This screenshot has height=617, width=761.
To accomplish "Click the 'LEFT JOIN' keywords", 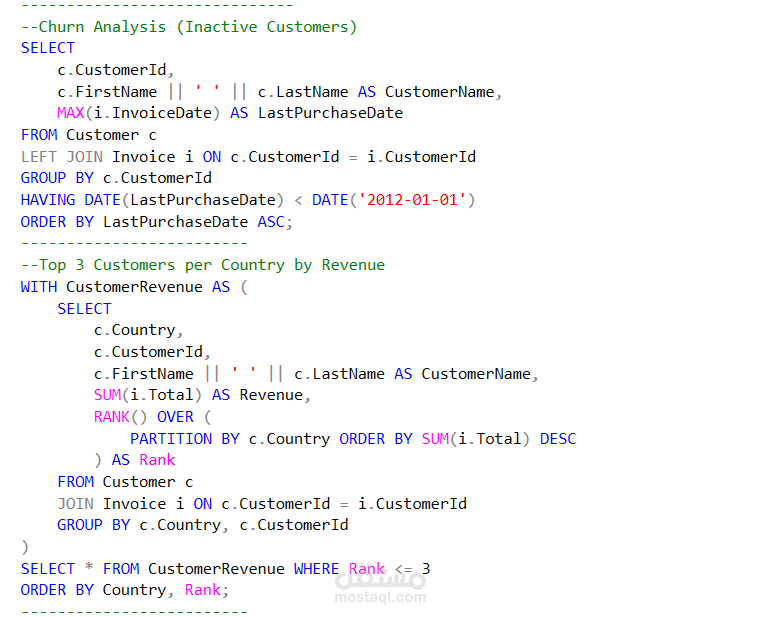I will pos(62,157).
